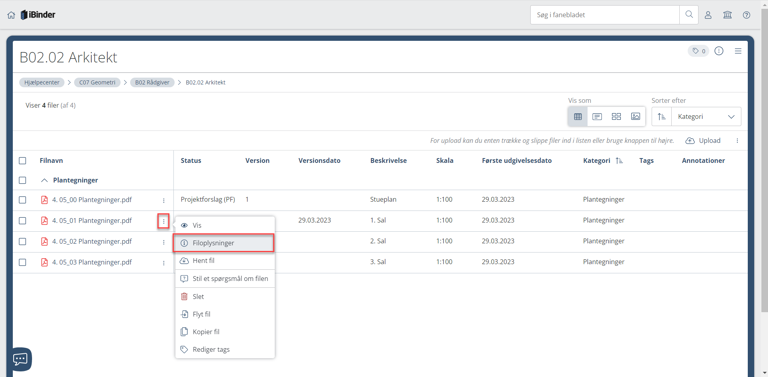Go to Hjælpecenter breadcrumb

click(x=42, y=82)
